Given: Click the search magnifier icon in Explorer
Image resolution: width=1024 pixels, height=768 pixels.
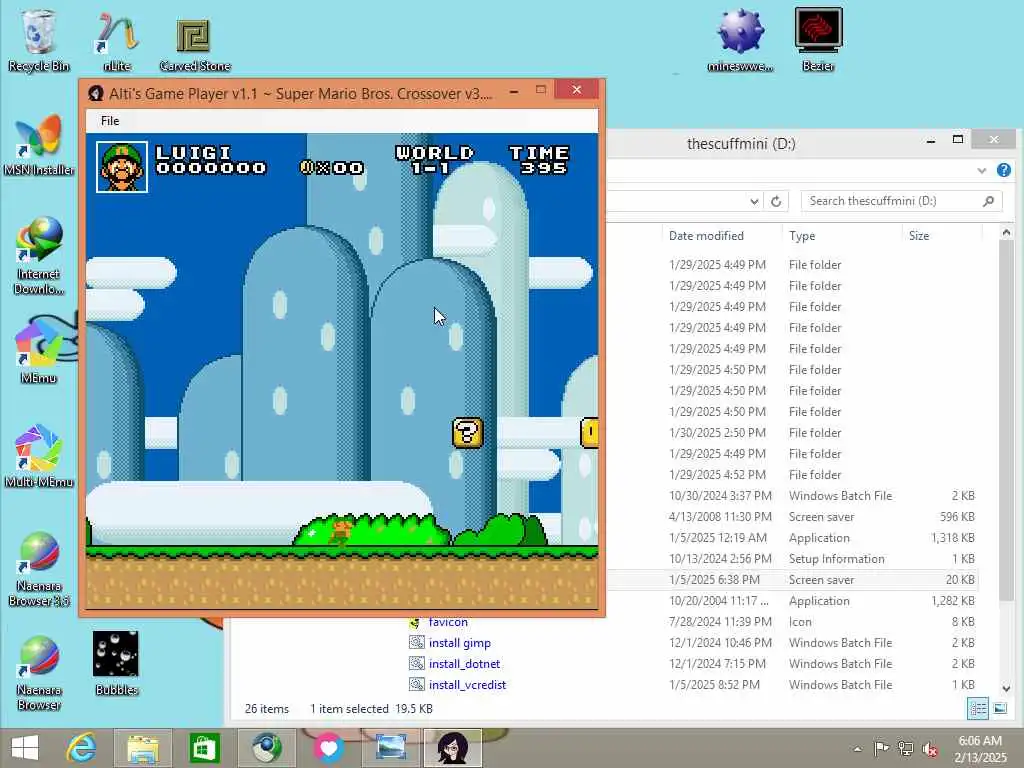Looking at the screenshot, I should 989,201.
